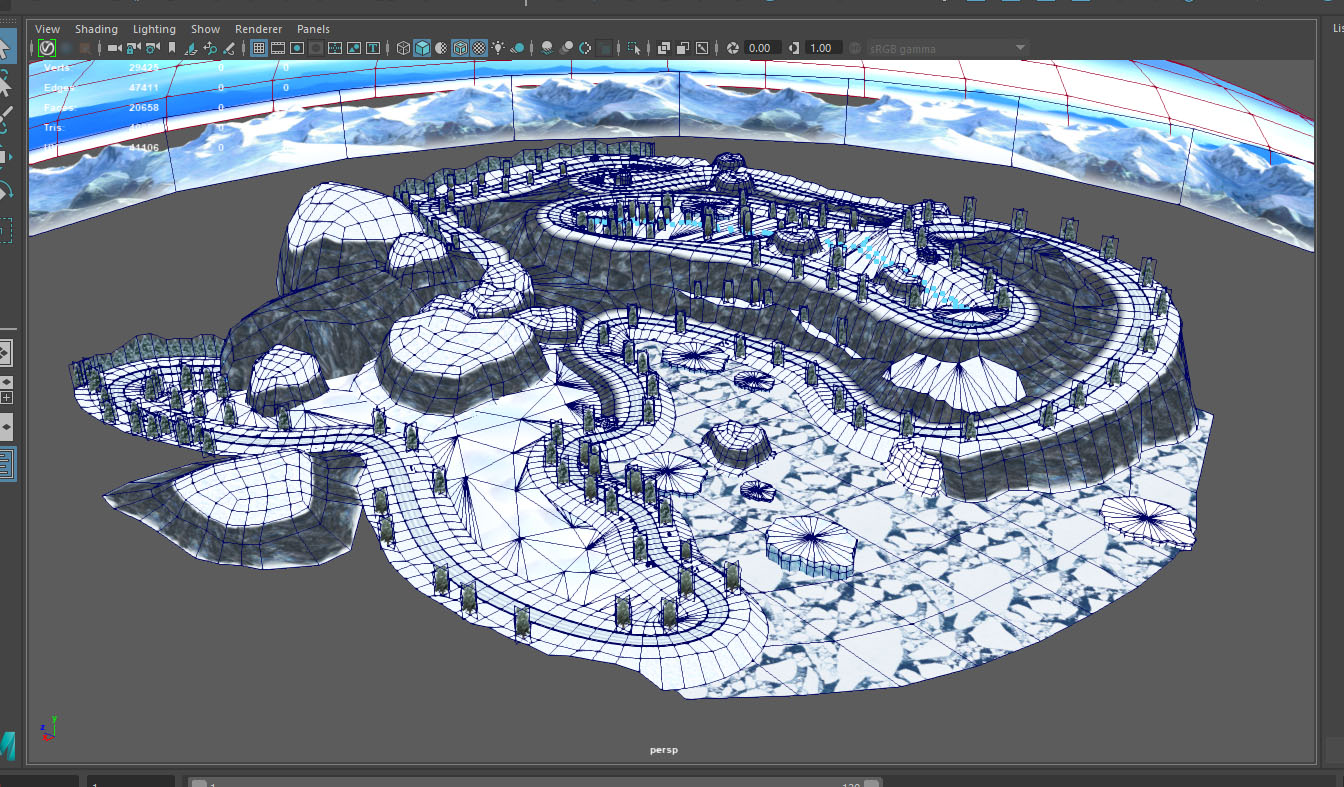This screenshot has width=1344, height=787.
Task: Open the Lighting panel menu
Action: click(x=154, y=29)
